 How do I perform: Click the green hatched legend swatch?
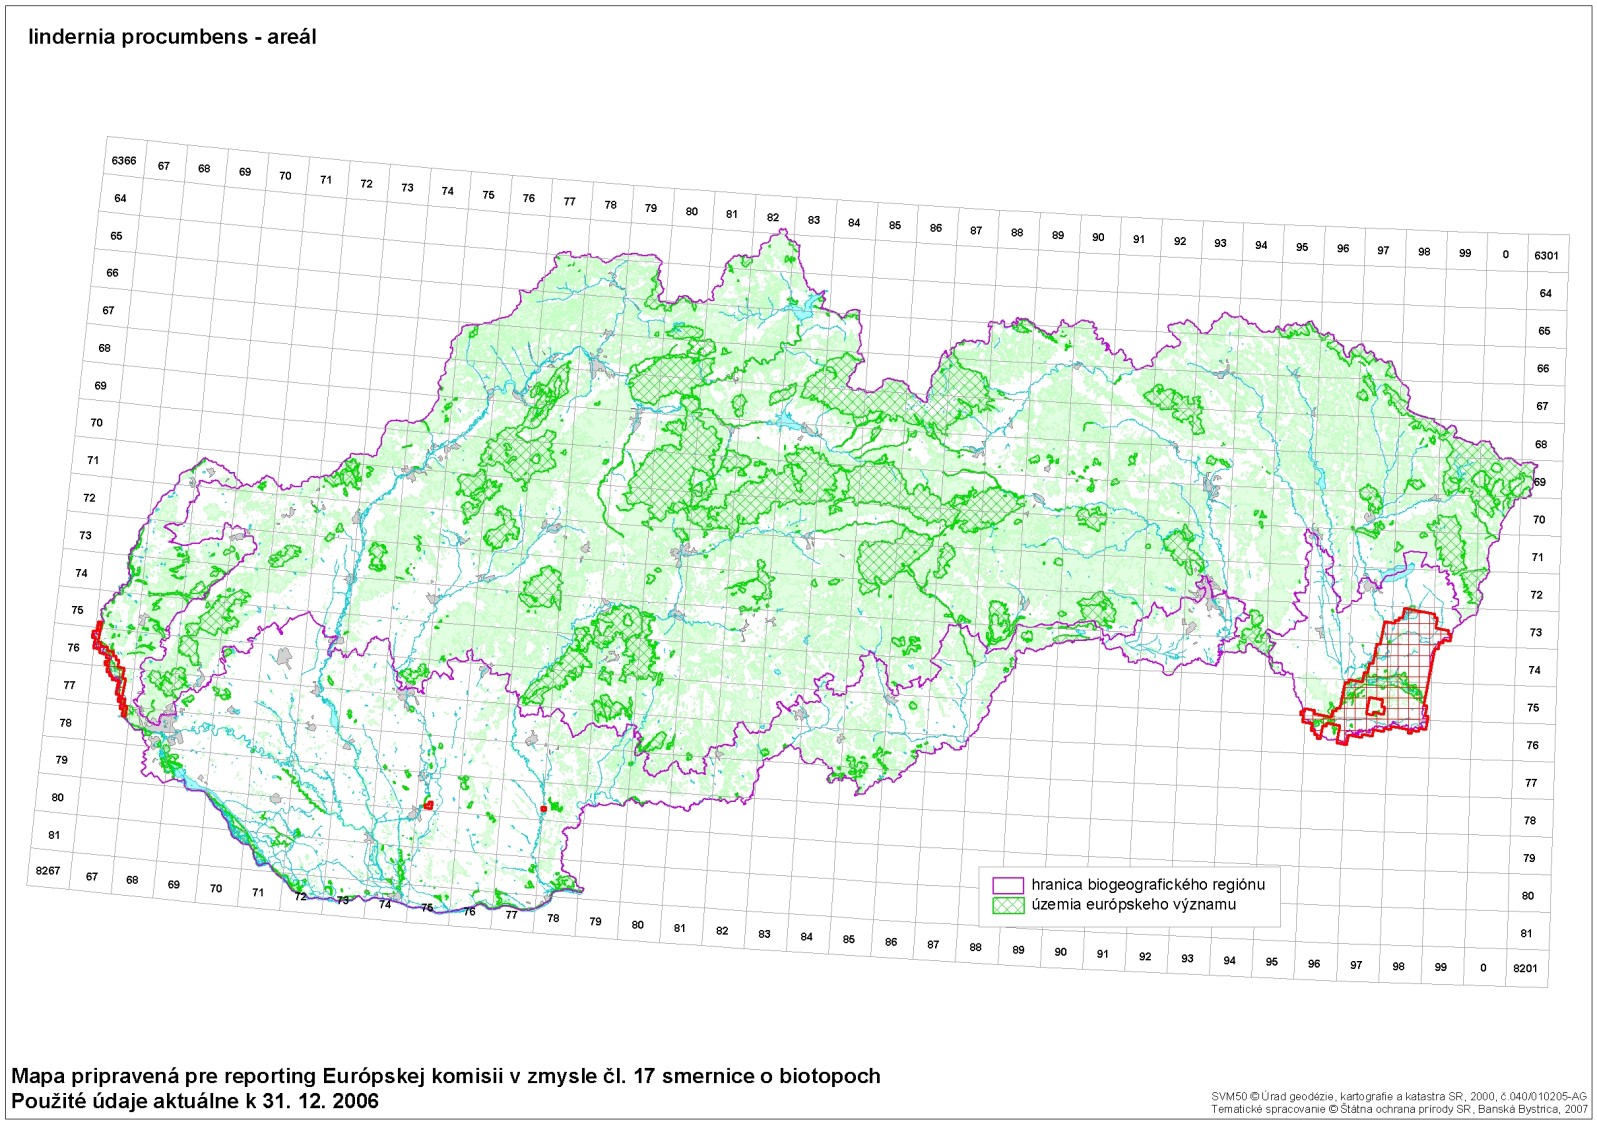coord(1008,905)
